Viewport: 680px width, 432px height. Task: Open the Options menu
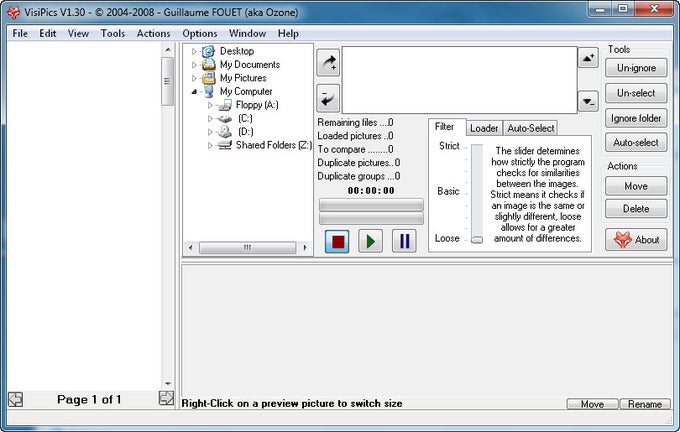[199, 33]
